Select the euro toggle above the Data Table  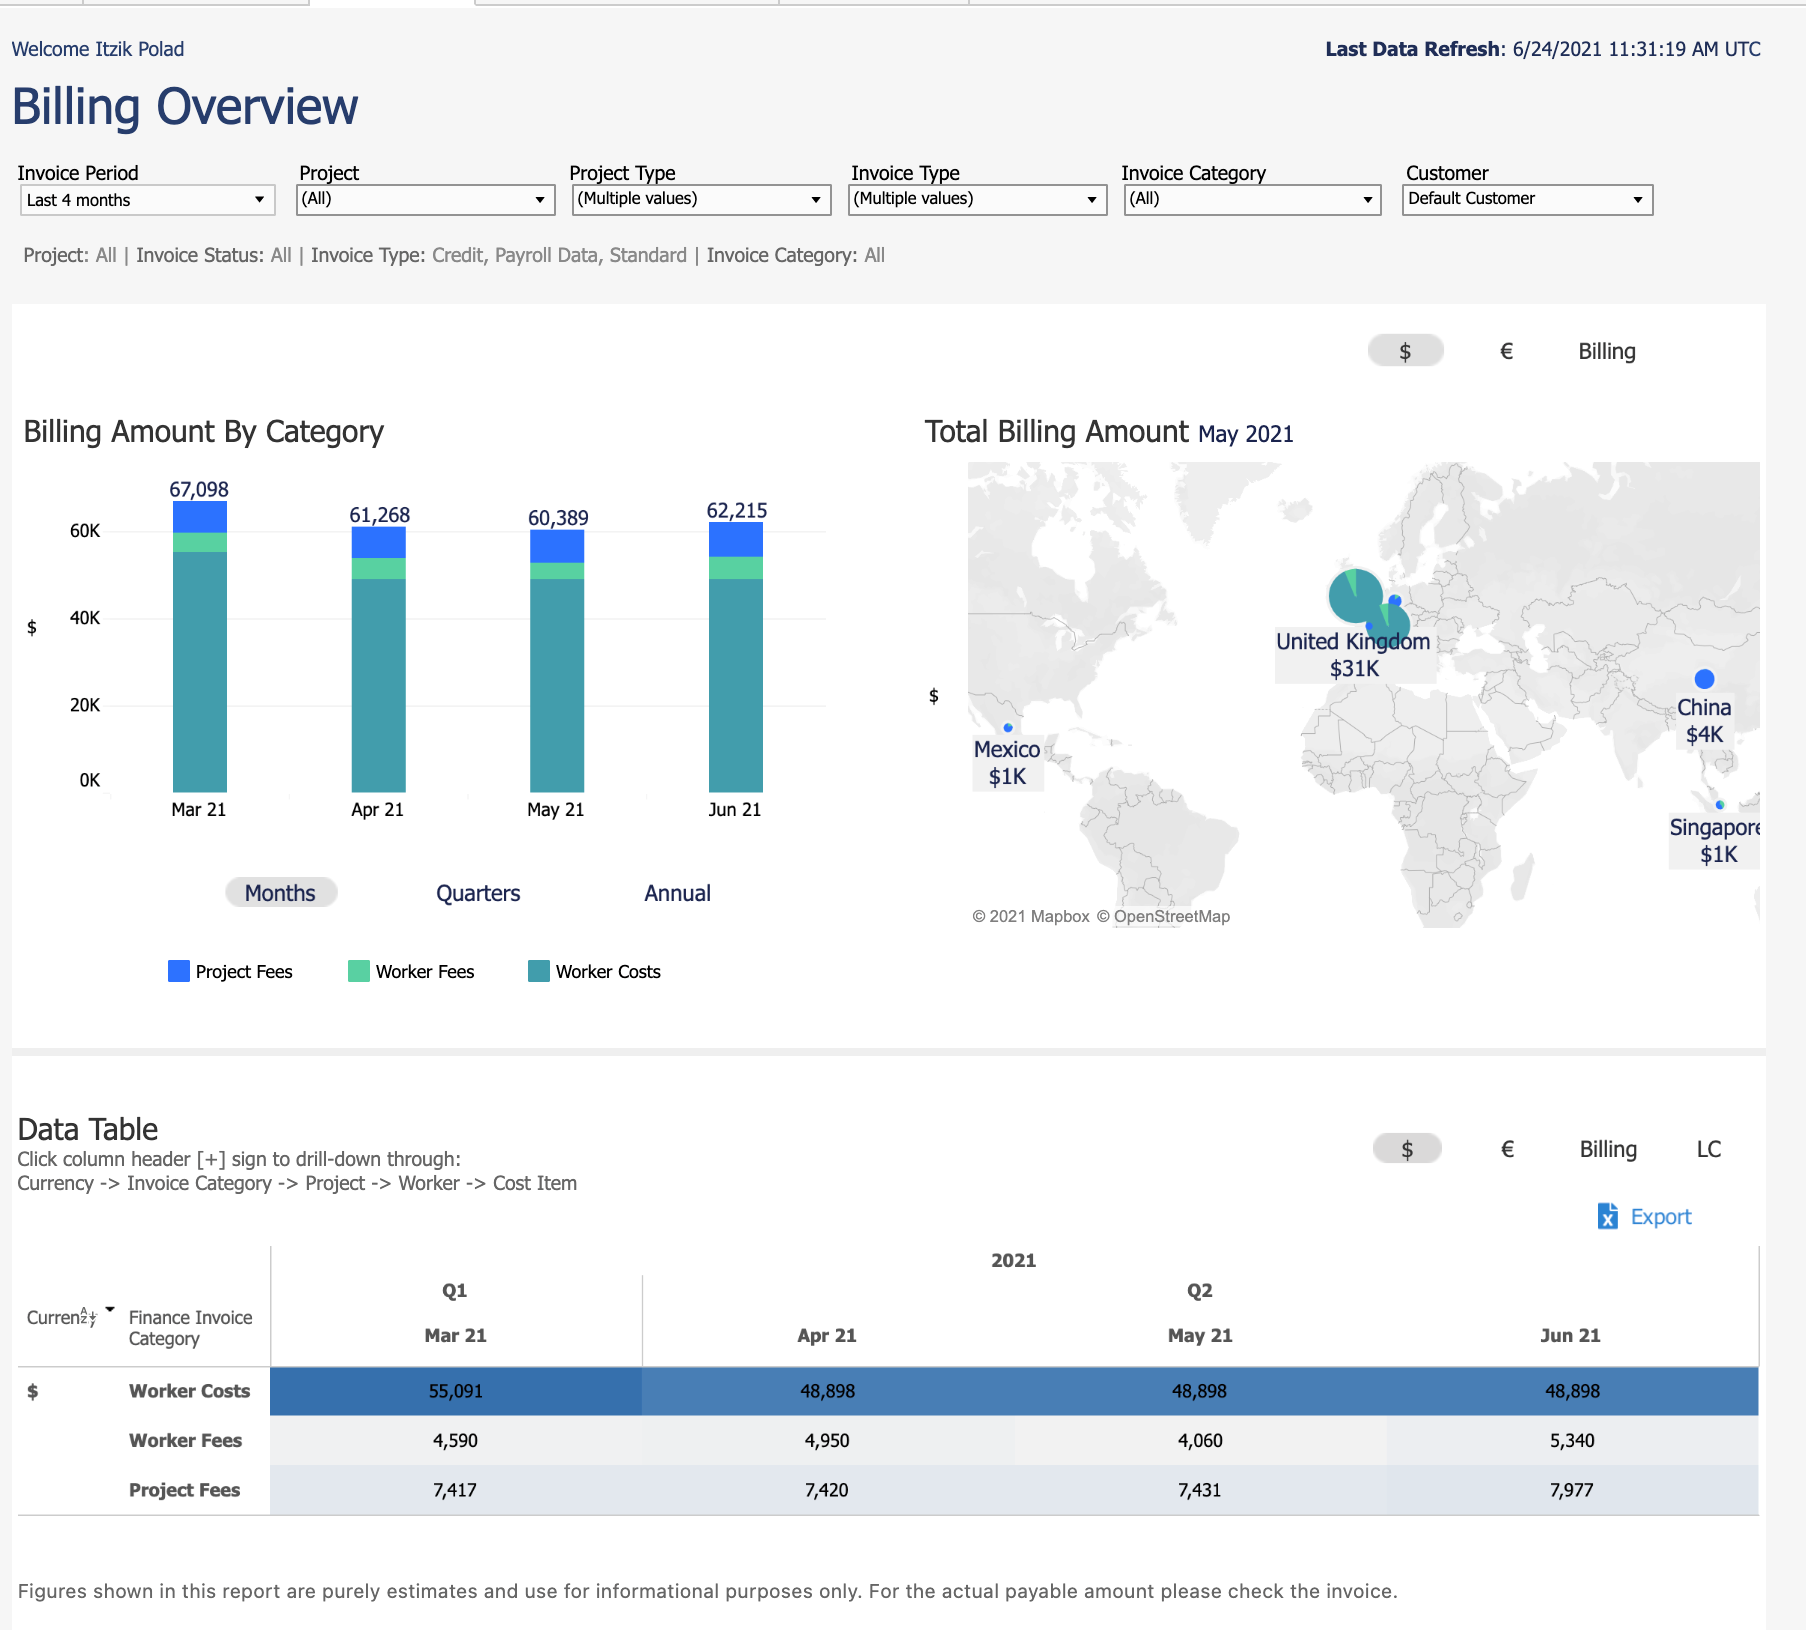coord(1506,1149)
